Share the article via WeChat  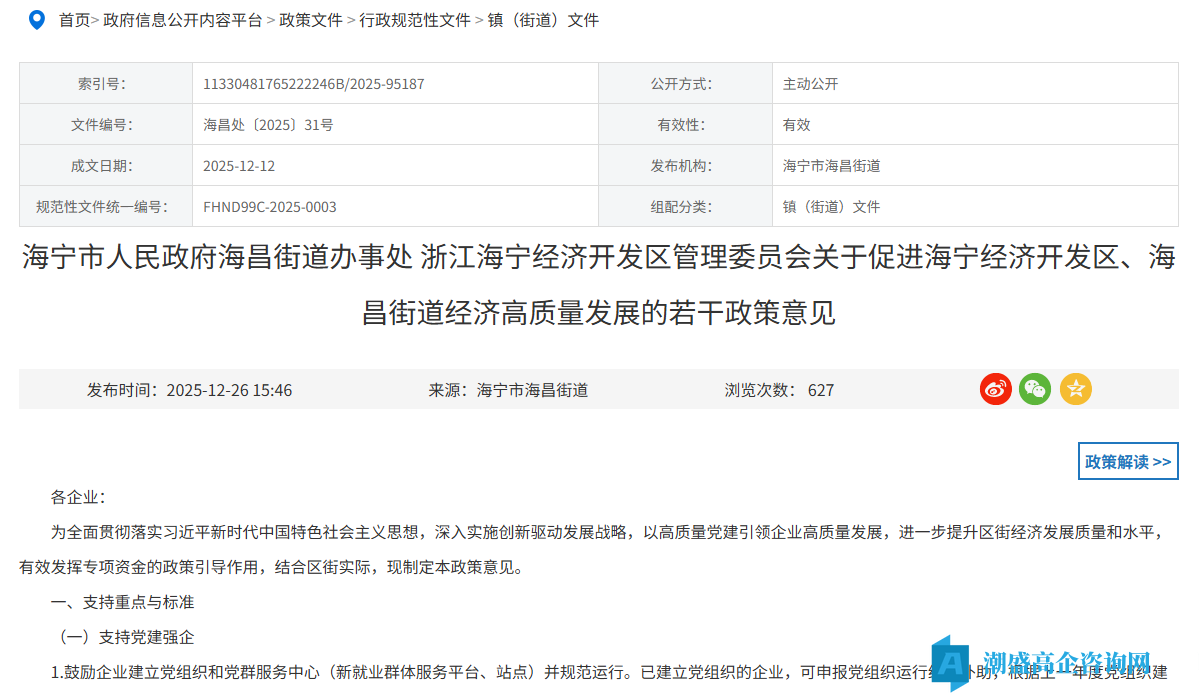pos(1035,389)
